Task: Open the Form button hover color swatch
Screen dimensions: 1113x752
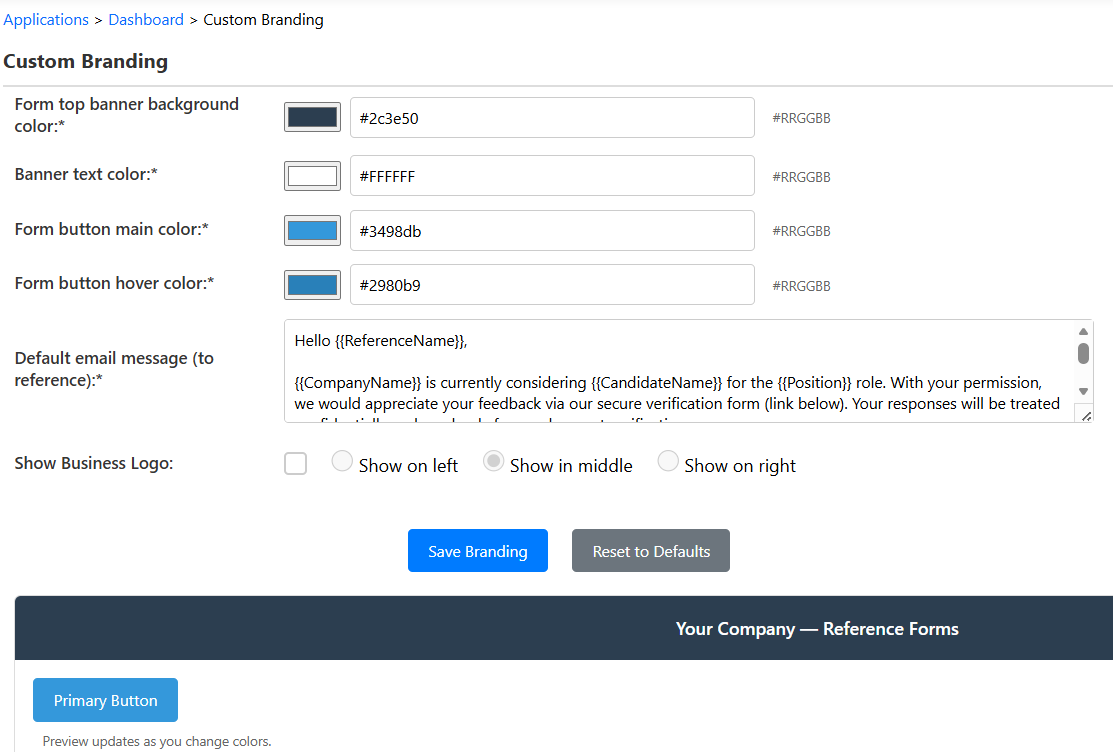Action: click(x=311, y=284)
